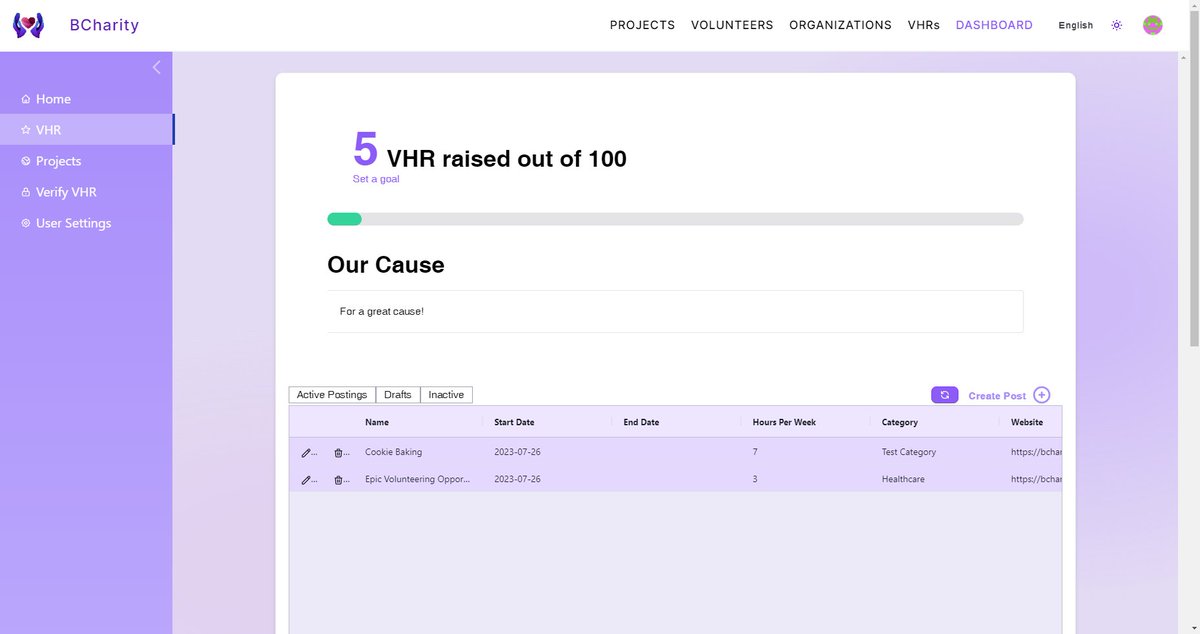Screen dimensions: 1200x634
Task: Click Epic Volunteering's start date cell
Action: click(x=517, y=479)
